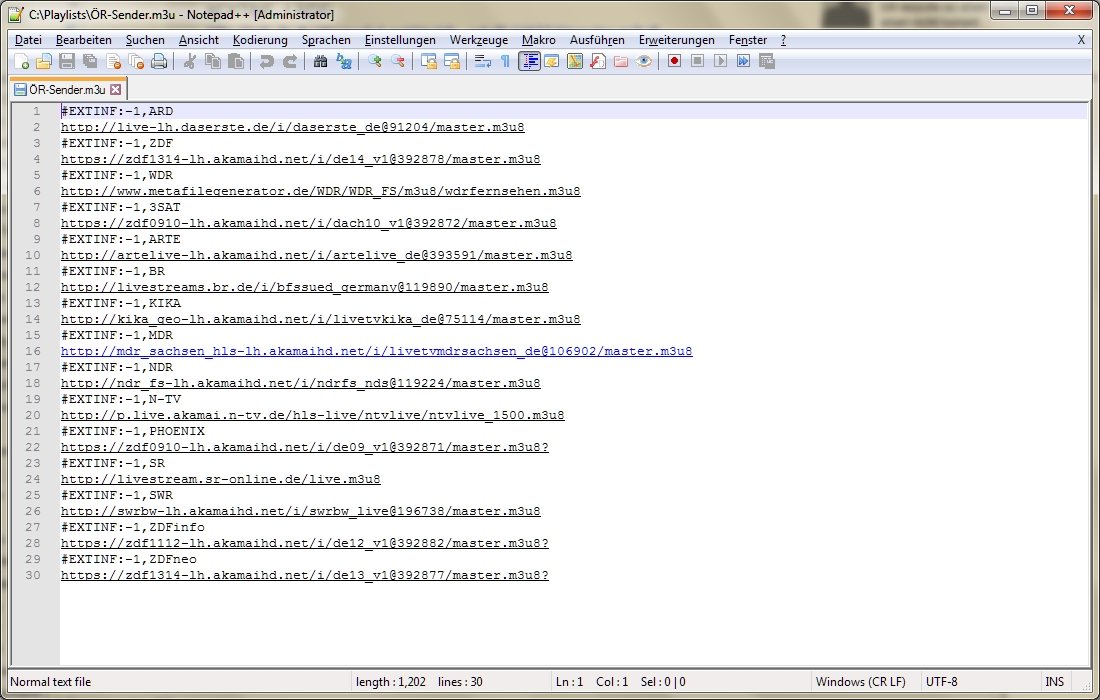Click the Save All toolbar icon
The image size is (1100, 700).
90,62
